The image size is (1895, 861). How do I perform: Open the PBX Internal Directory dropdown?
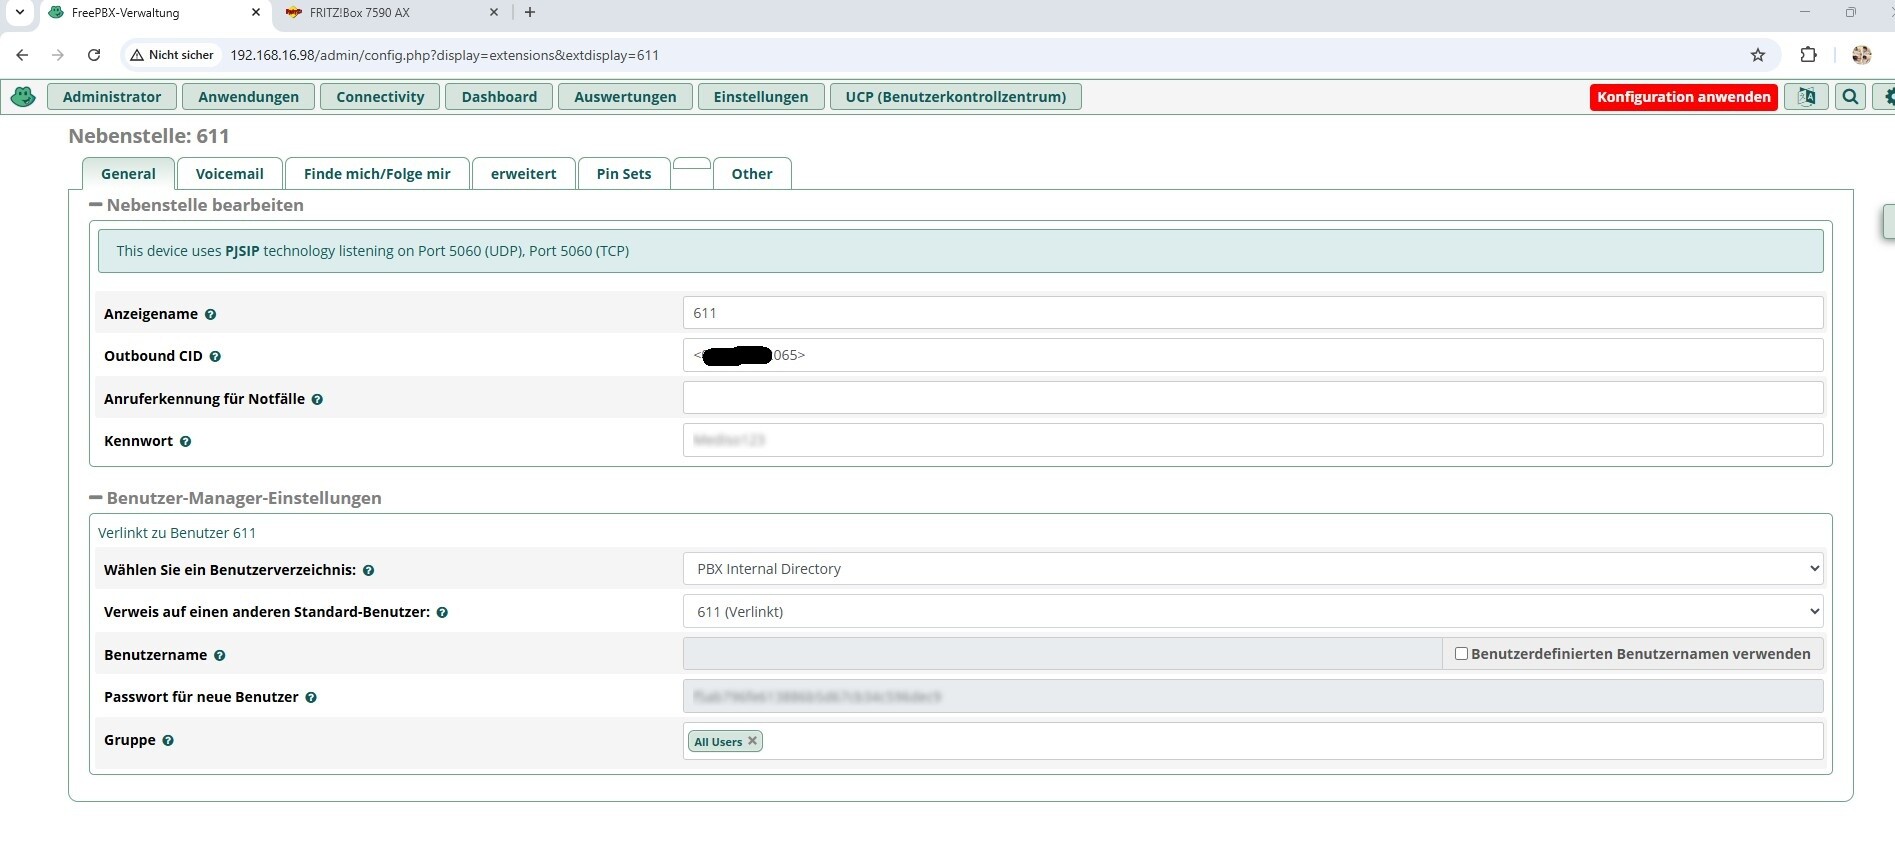click(1252, 569)
